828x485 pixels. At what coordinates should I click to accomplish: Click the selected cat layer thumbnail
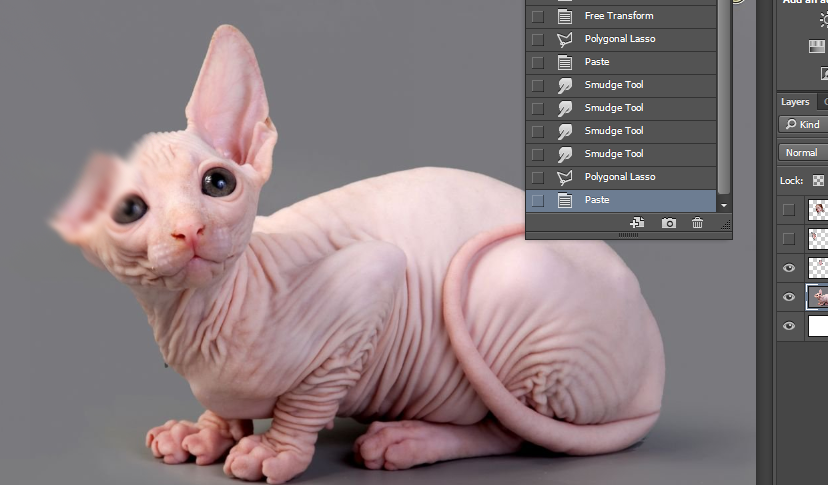pyautogui.click(x=817, y=297)
